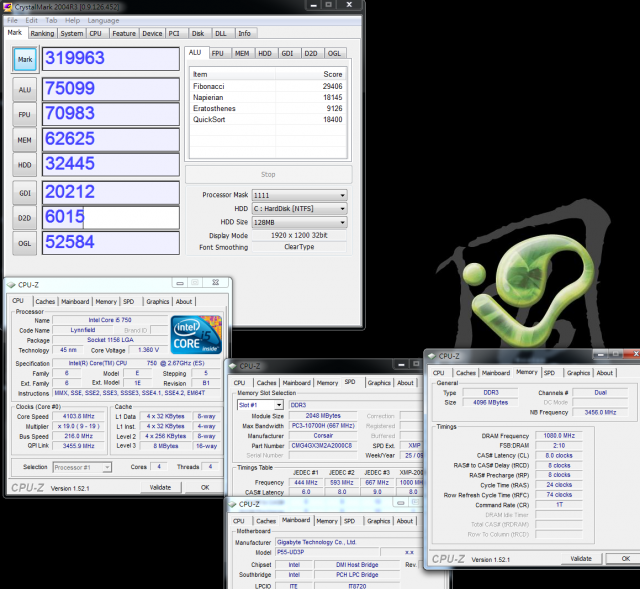
Task: Open the Tab menu in CrystalMark
Action: click(x=51, y=20)
